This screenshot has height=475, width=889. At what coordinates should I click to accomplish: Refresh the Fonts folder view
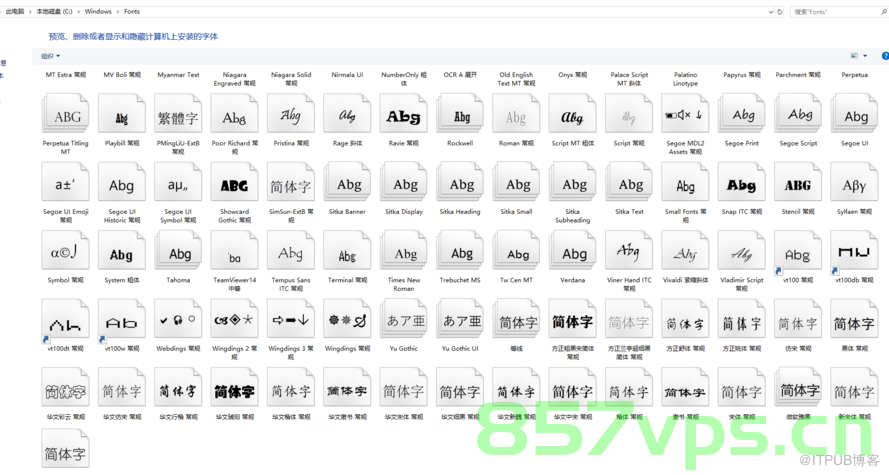pos(780,11)
